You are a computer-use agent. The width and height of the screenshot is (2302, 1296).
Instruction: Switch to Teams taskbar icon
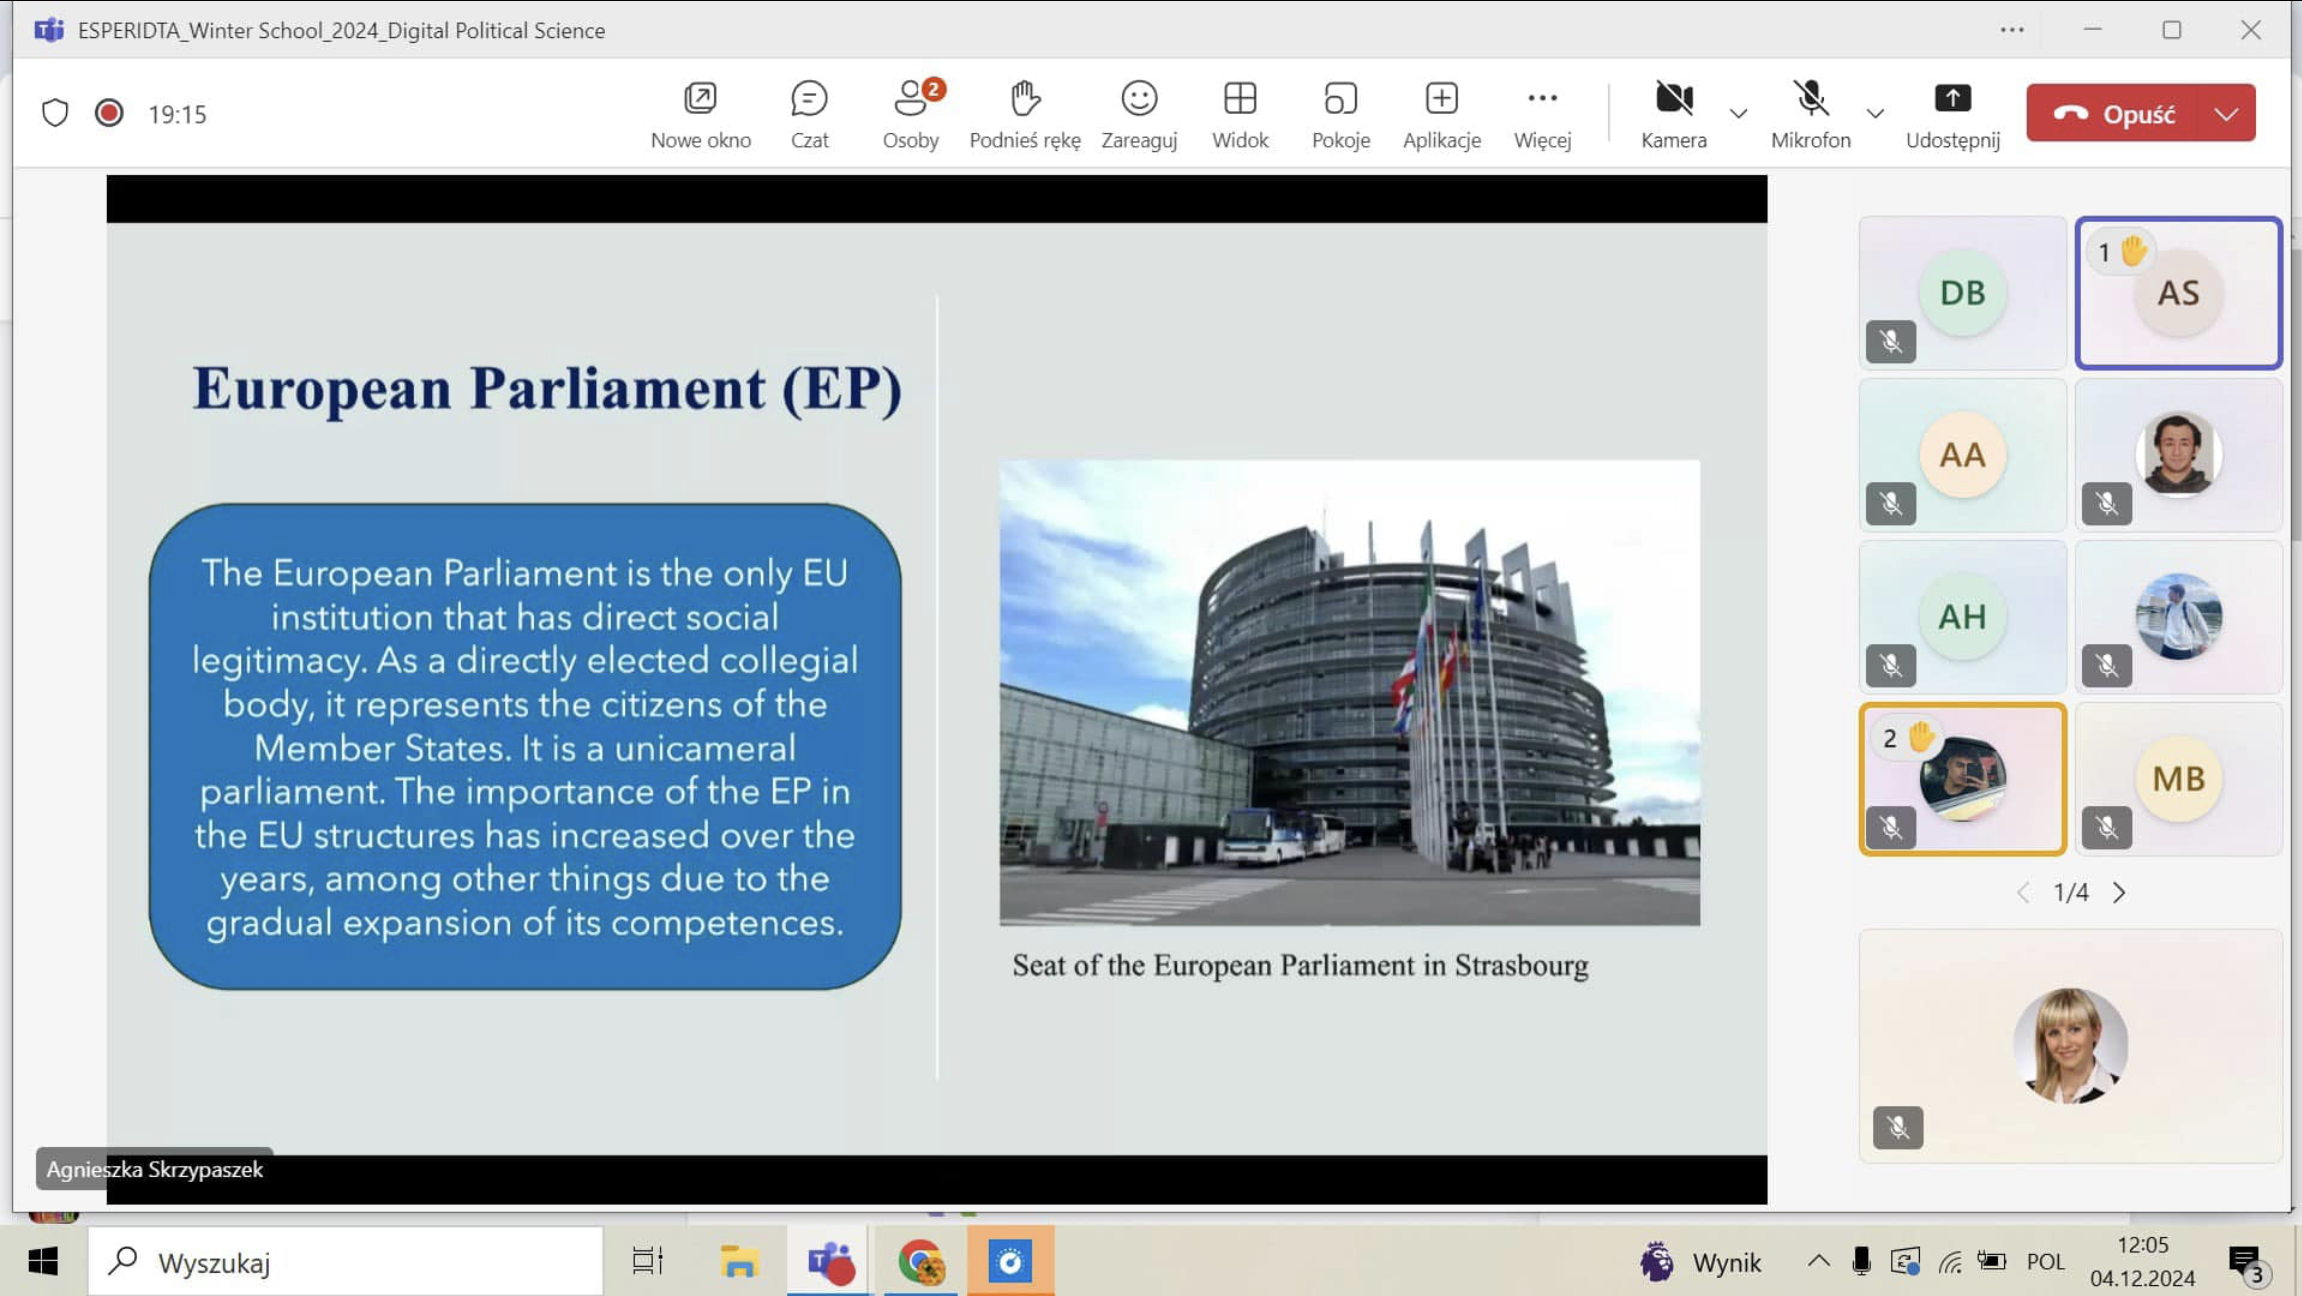829,1262
